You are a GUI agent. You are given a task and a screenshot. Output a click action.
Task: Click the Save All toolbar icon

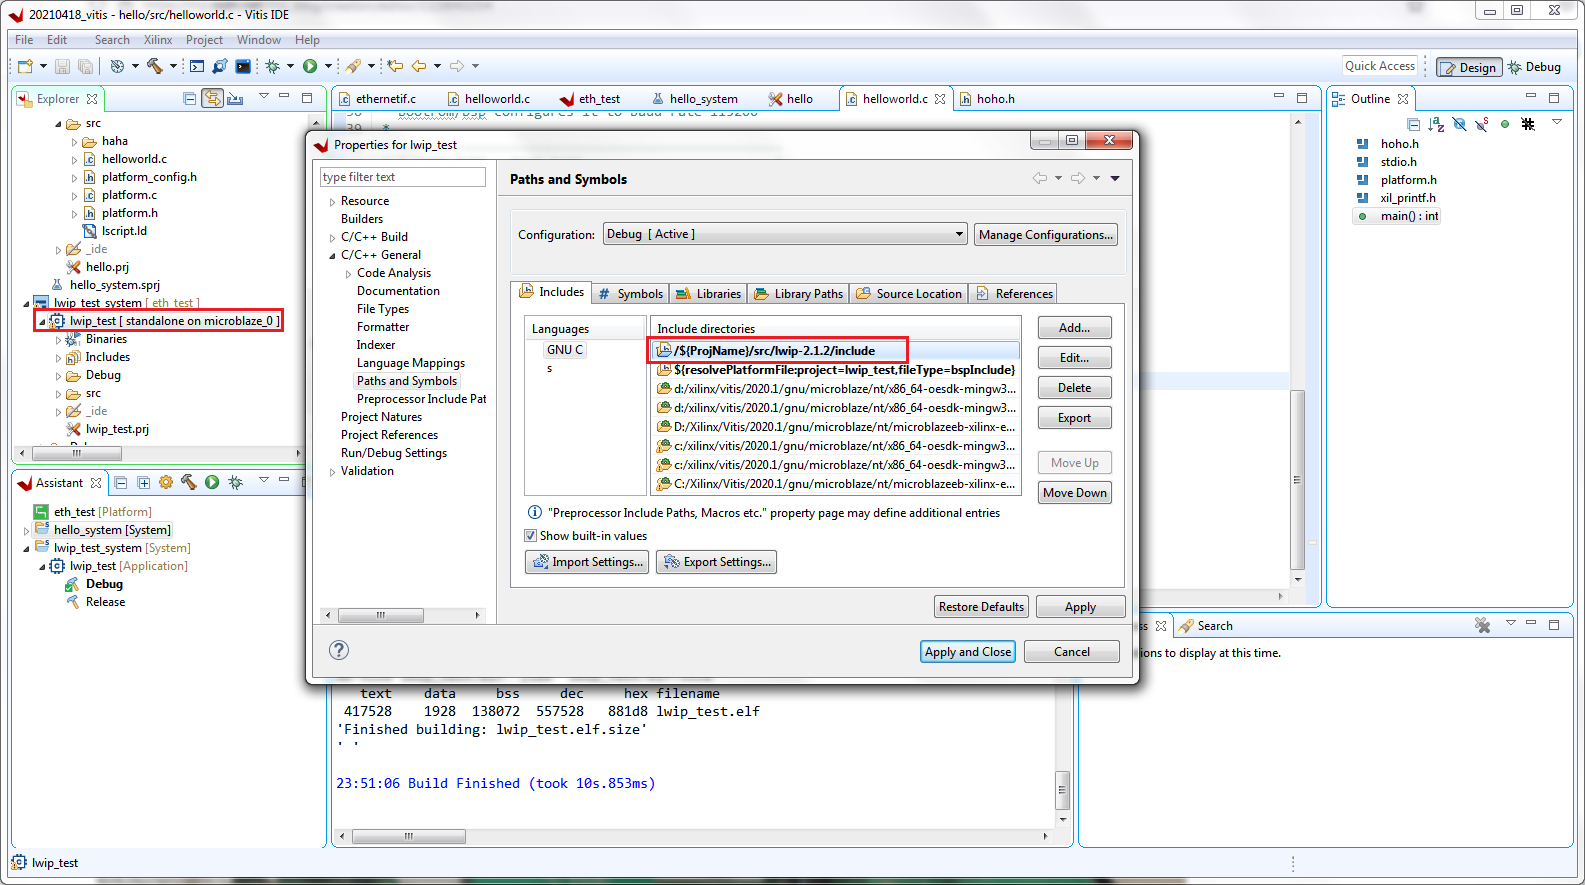tap(85, 66)
